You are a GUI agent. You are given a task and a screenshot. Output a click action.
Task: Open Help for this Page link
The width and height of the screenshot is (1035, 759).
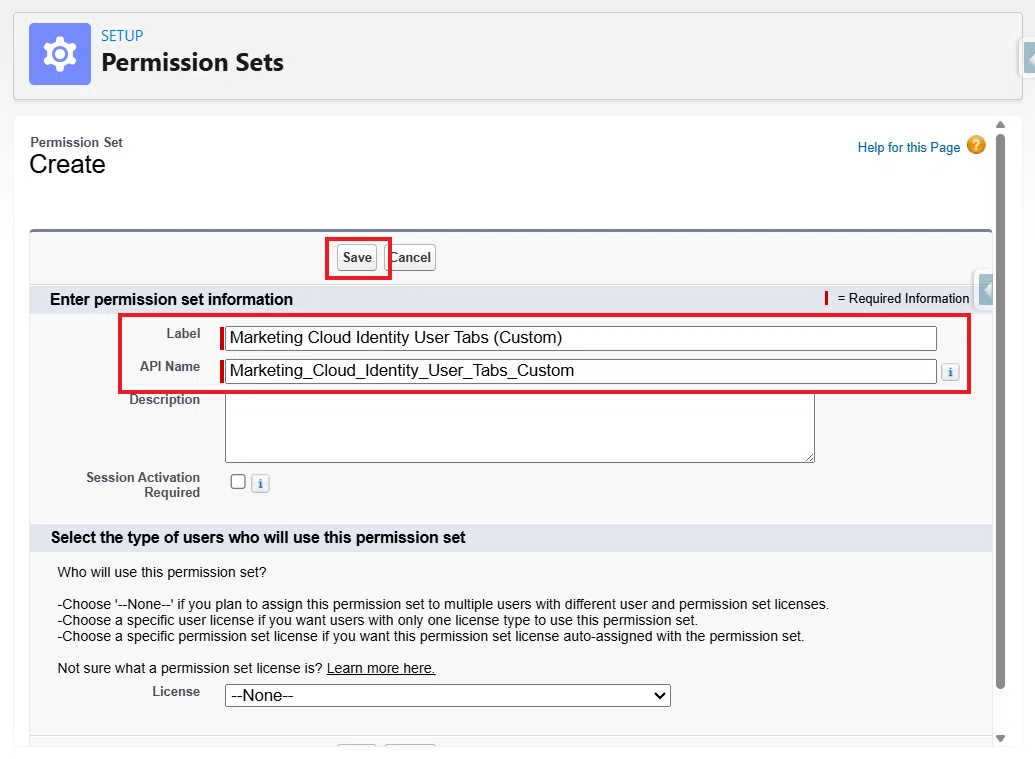[x=908, y=147]
